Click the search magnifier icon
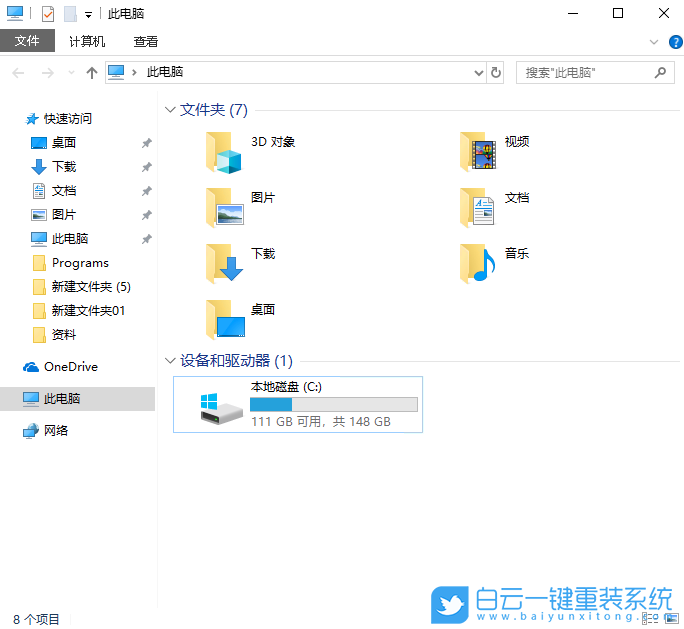Image resolution: width=684 pixels, height=629 pixels. coord(660,72)
